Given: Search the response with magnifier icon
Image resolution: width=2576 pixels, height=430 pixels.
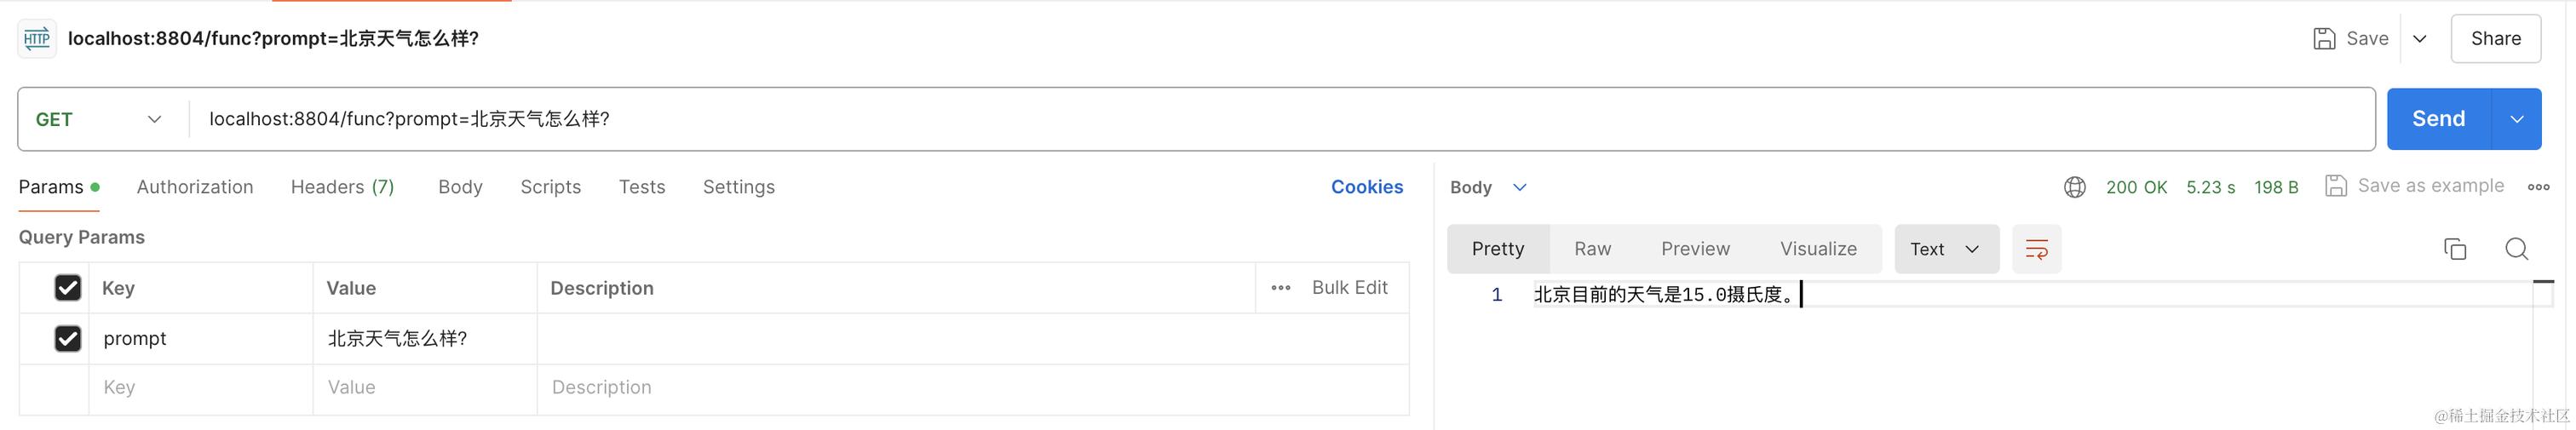Looking at the screenshot, I should (x=2517, y=249).
